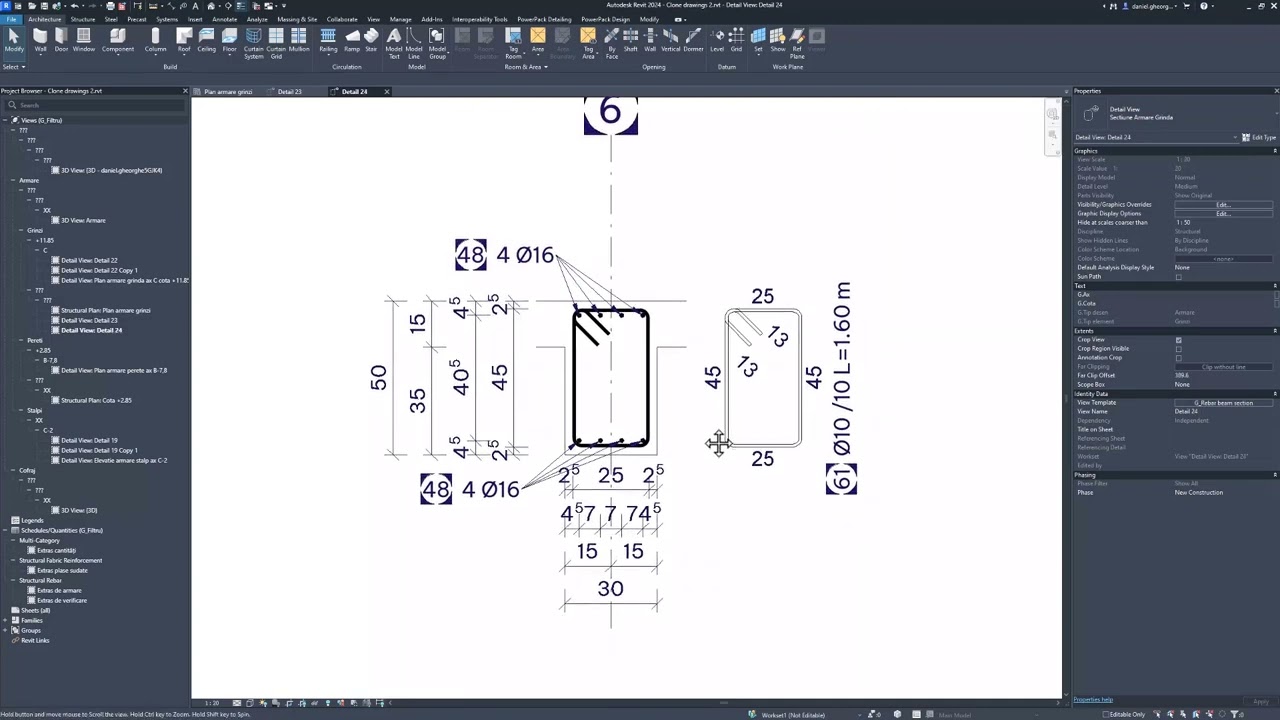Screen dimensions: 1280x720
Task: Check the Annotation Crop box
Action: [x=1178, y=358]
